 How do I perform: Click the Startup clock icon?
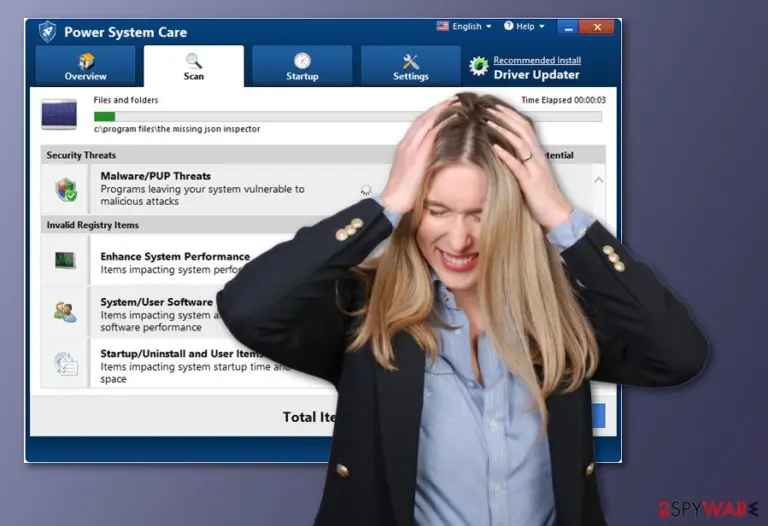pos(302,61)
